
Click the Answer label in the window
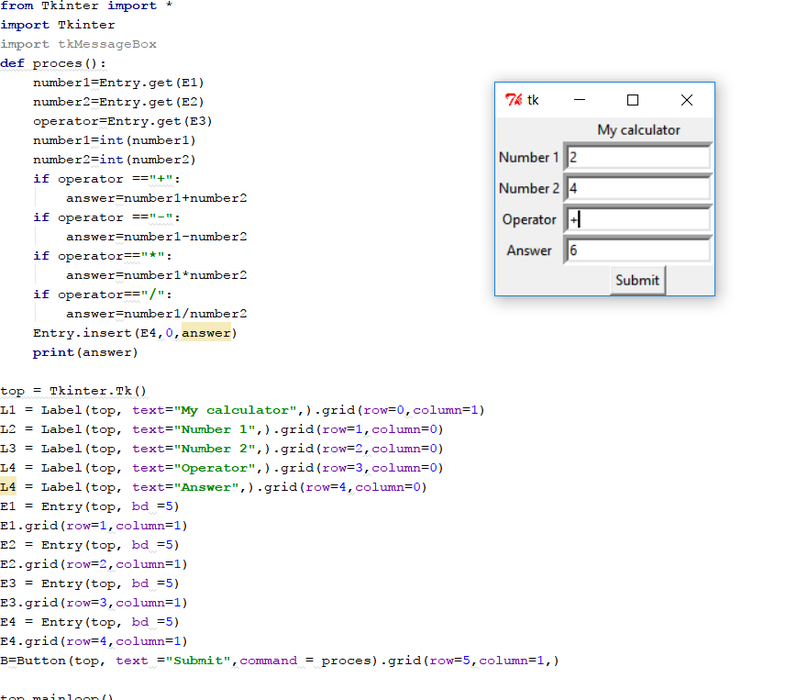pos(529,250)
